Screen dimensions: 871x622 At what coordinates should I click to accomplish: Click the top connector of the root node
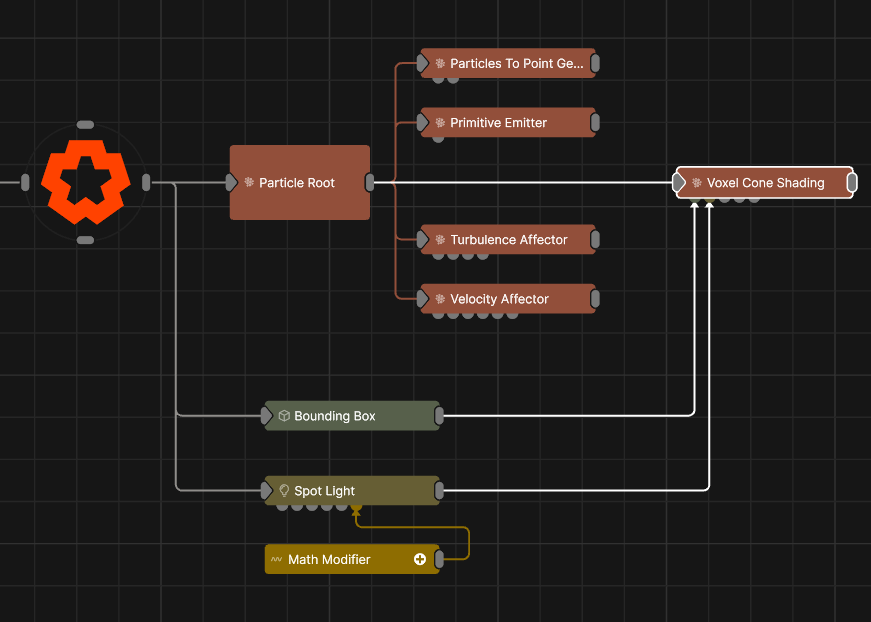pyautogui.click(x=85, y=125)
